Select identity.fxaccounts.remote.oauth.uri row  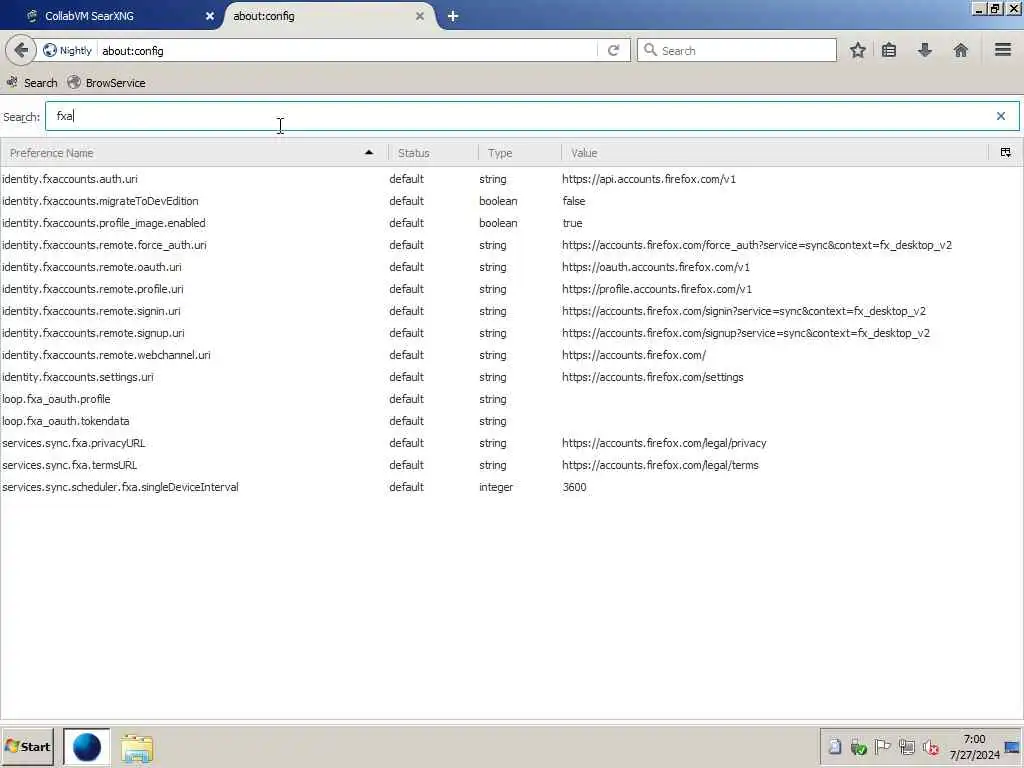511,267
